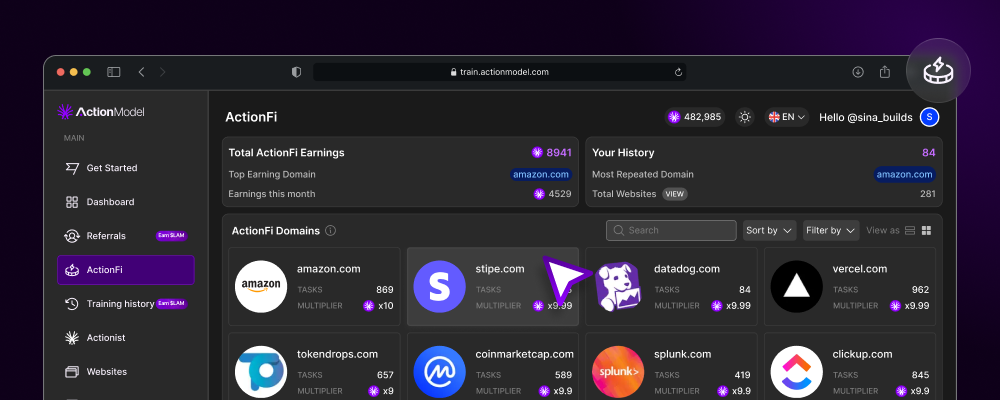Click the privacy shield icon
Screen dimensions: 1000x400
point(297,72)
